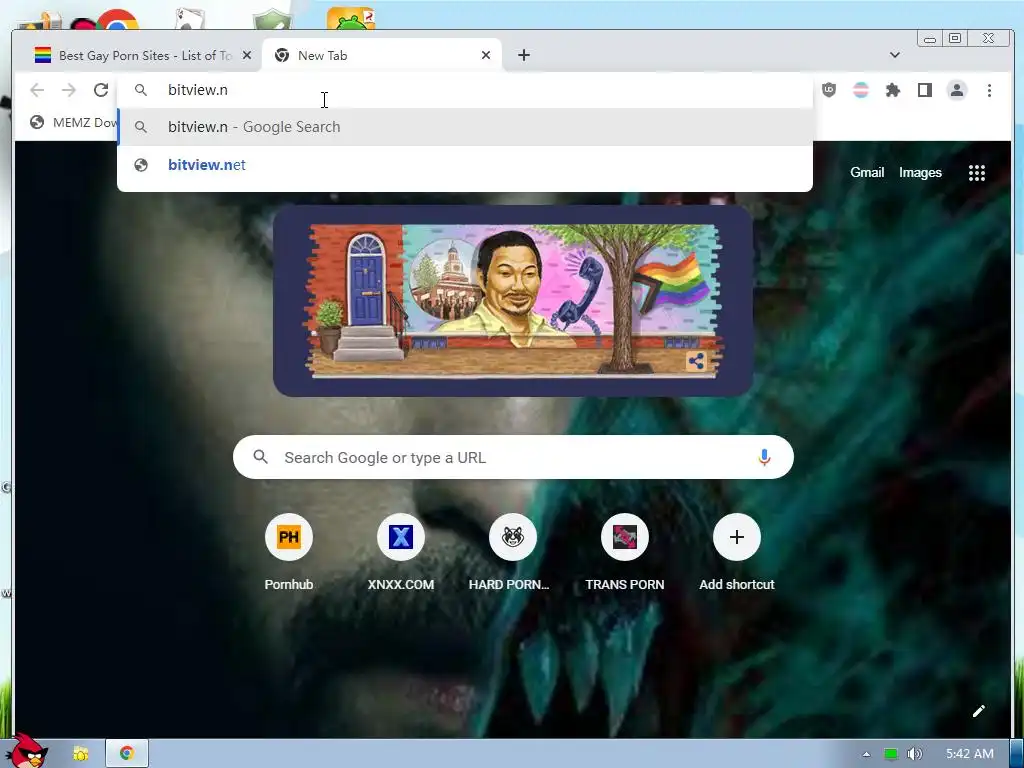This screenshot has height=768, width=1024.
Task: Open the profile avatar menu
Action: [x=957, y=90]
